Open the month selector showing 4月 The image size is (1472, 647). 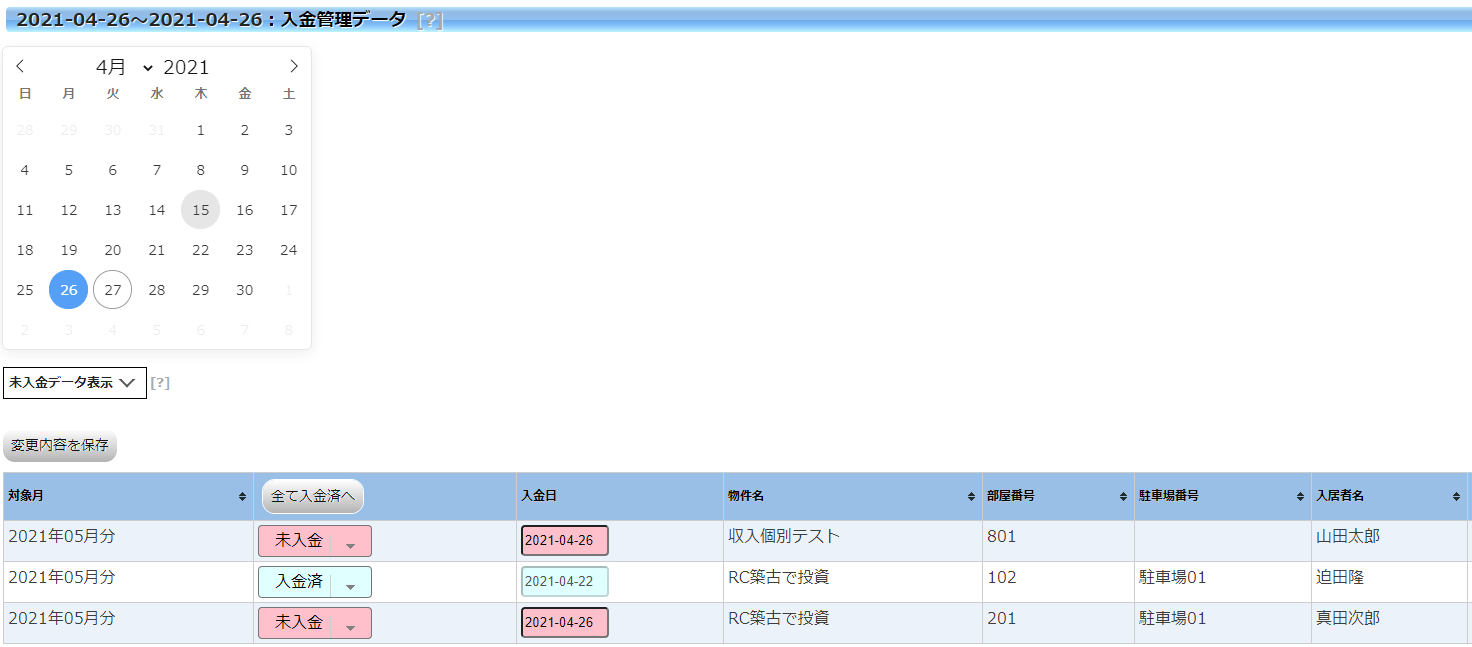click(x=120, y=66)
